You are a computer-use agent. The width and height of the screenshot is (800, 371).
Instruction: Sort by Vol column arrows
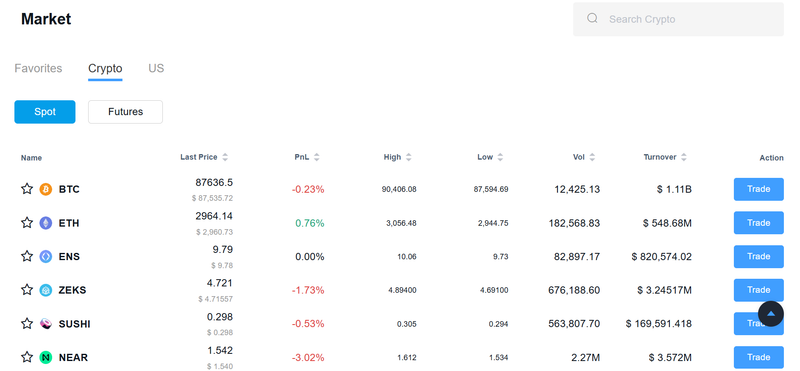click(x=592, y=157)
